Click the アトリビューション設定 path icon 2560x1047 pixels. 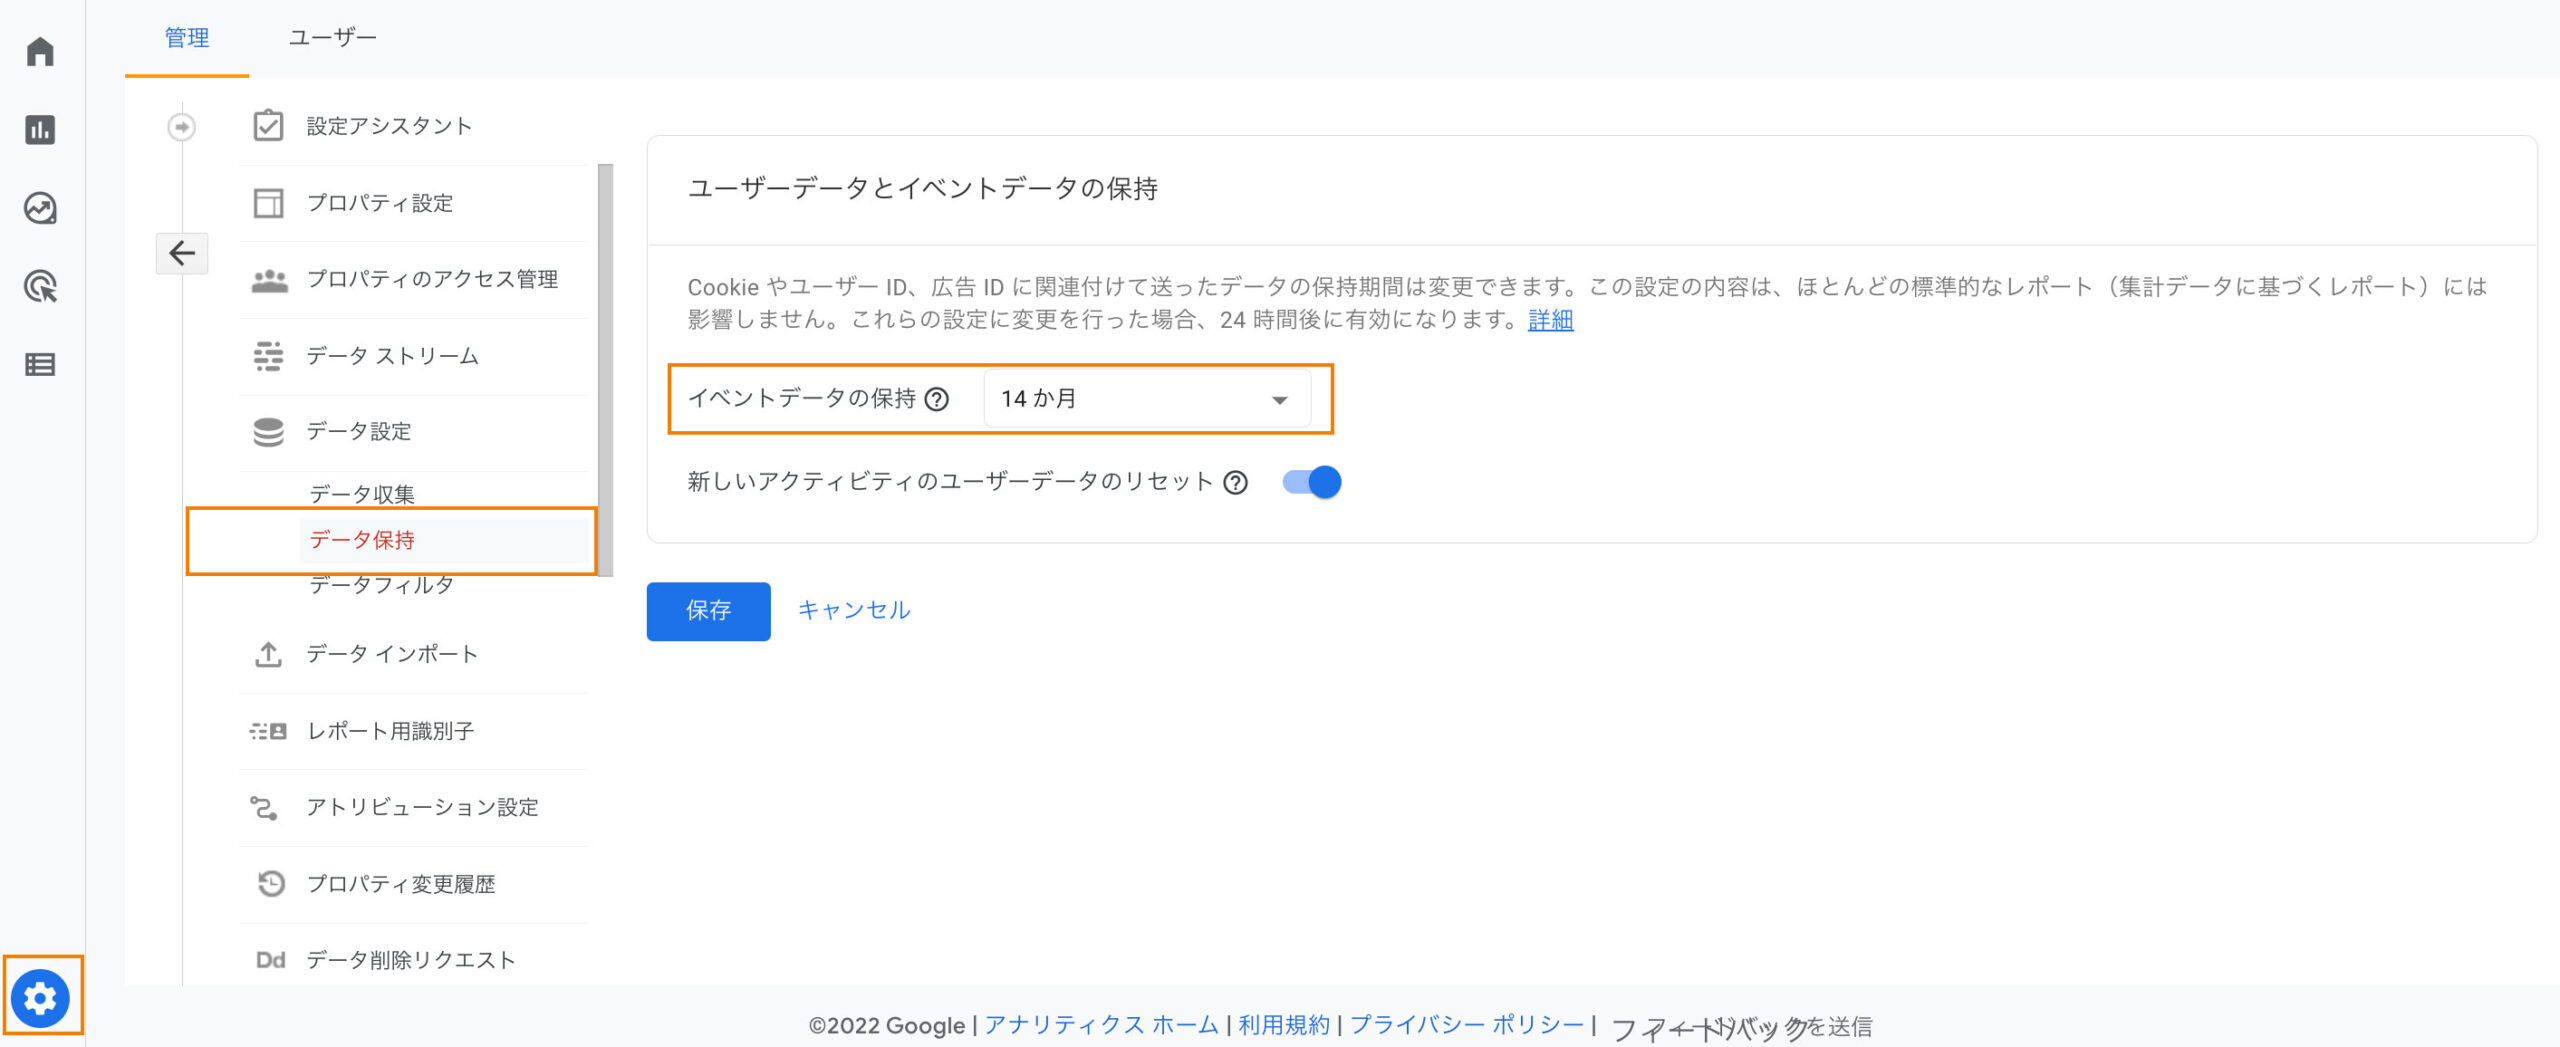tap(264, 808)
